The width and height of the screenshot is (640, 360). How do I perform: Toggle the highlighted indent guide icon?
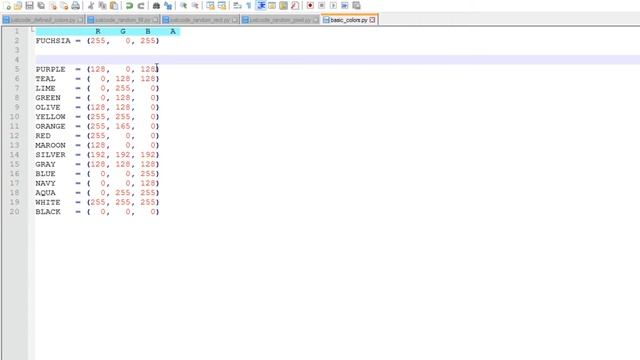pyautogui.click(x=260, y=6)
